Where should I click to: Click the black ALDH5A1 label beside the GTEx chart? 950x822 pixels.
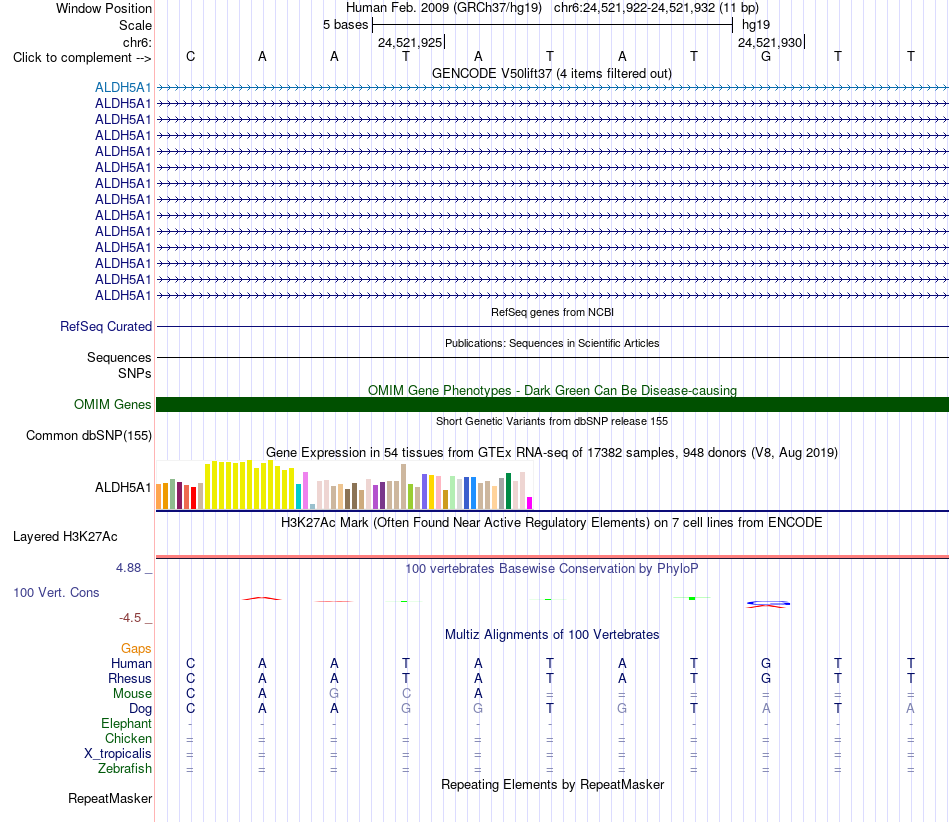click(123, 487)
